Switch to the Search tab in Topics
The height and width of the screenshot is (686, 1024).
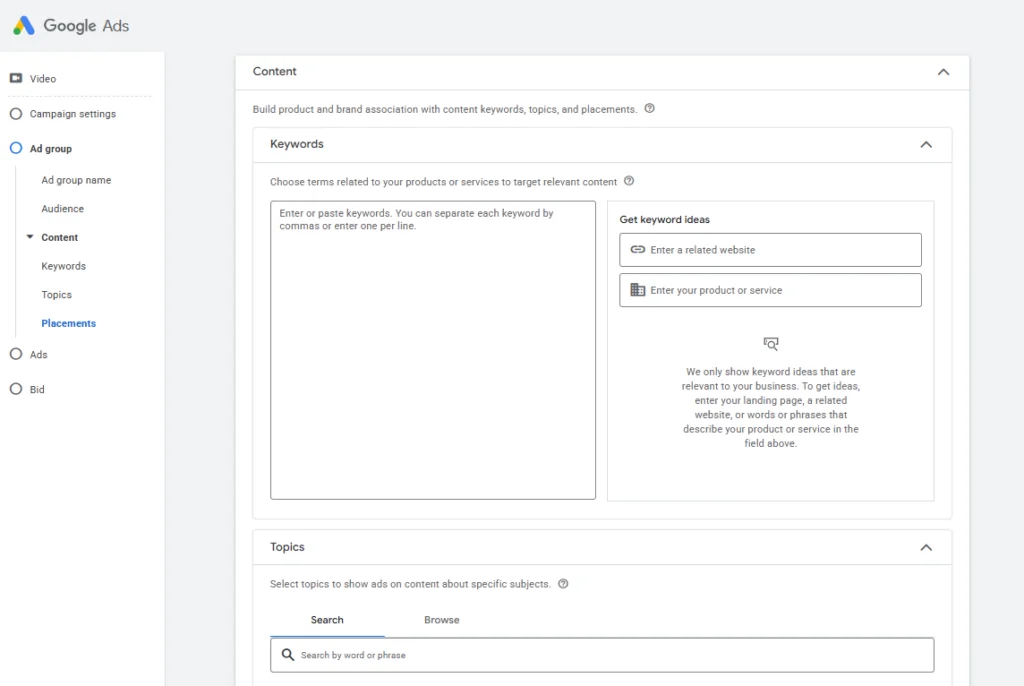(327, 620)
